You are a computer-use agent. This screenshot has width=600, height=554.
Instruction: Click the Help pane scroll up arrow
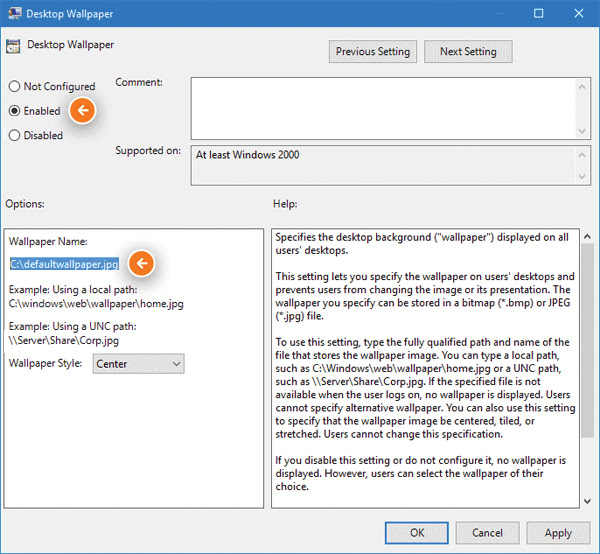point(587,237)
